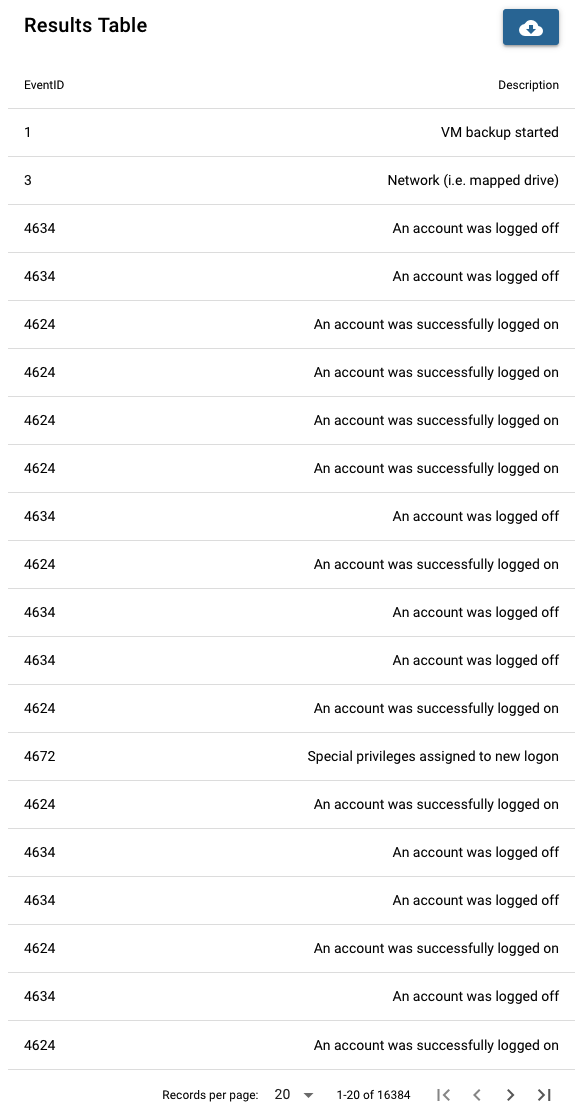The image size is (577, 1120).
Task: Go to previous page of results
Action: [x=477, y=1094]
